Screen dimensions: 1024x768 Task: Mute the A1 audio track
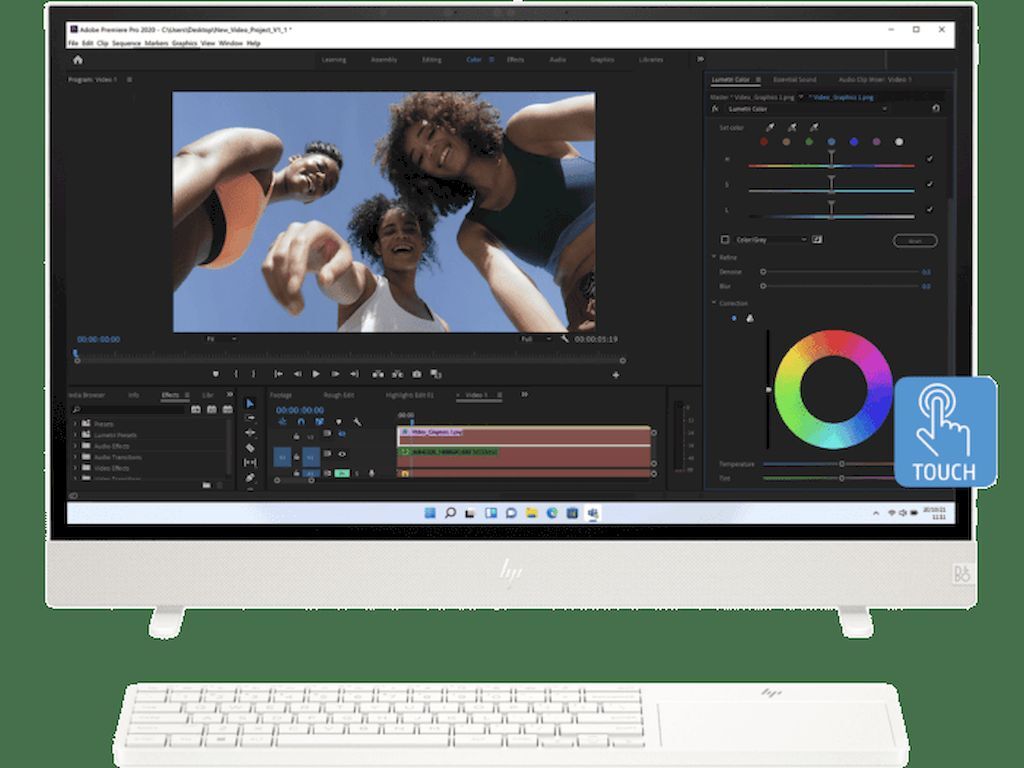342,473
